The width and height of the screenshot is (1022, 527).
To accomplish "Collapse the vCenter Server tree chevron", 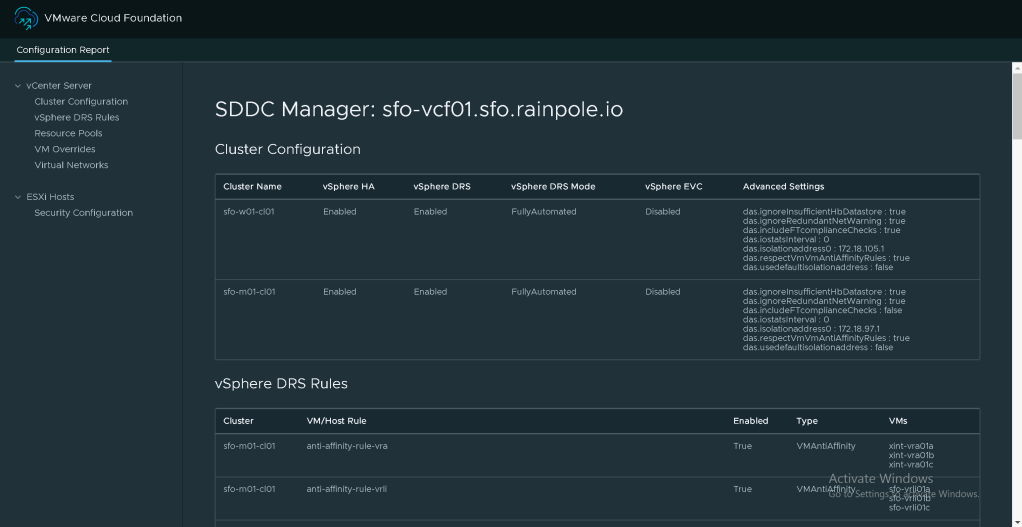I will [x=18, y=86].
